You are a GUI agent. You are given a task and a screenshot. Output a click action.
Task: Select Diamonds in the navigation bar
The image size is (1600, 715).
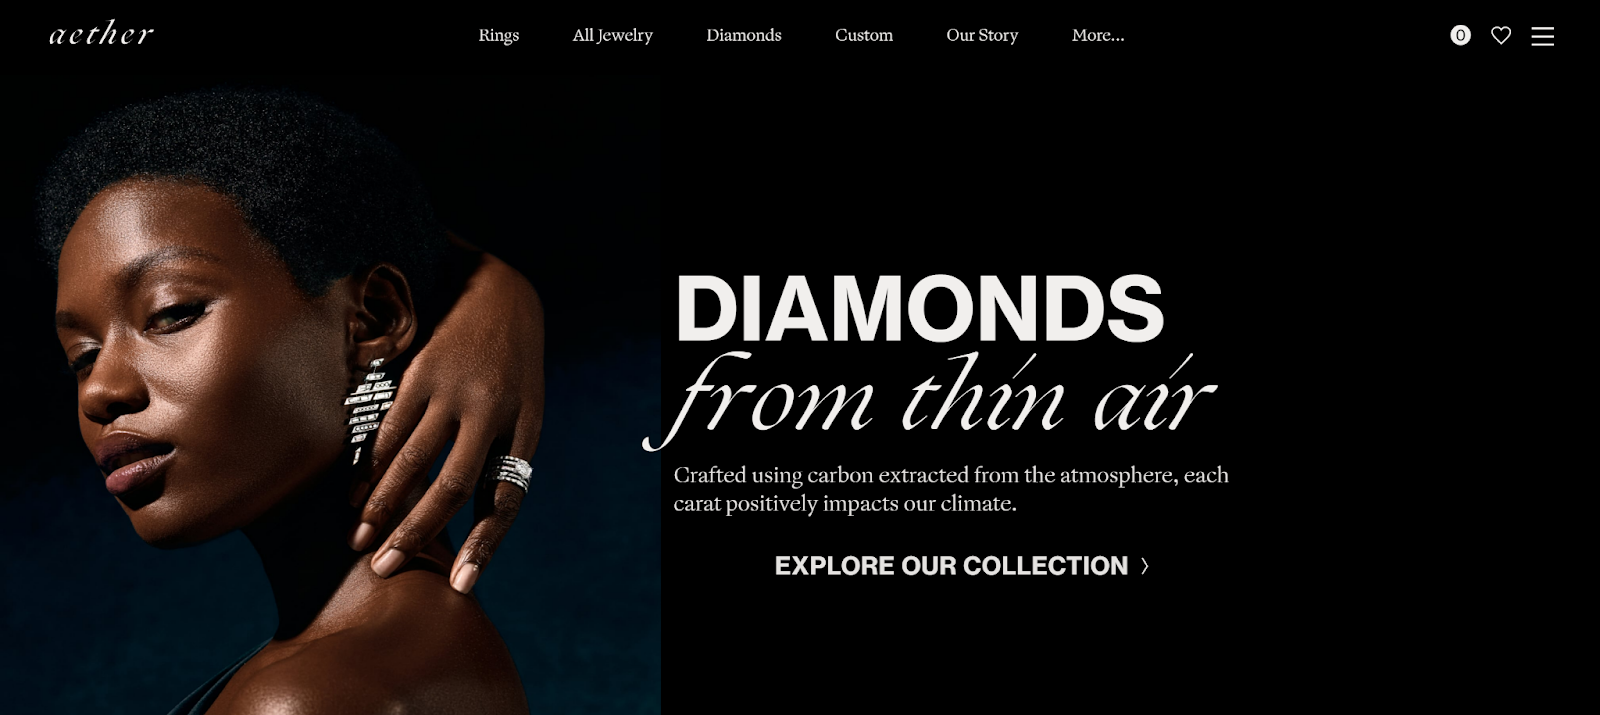point(744,35)
